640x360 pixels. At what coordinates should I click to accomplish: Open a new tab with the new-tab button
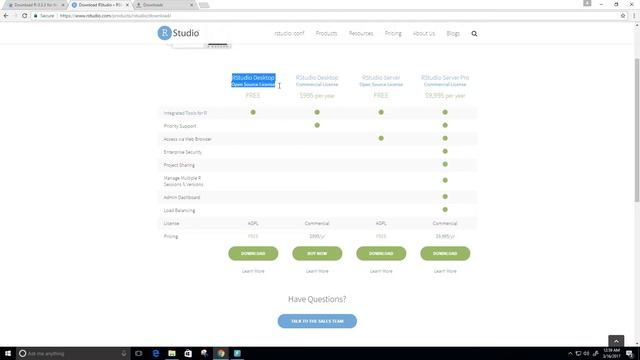(204, 5)
